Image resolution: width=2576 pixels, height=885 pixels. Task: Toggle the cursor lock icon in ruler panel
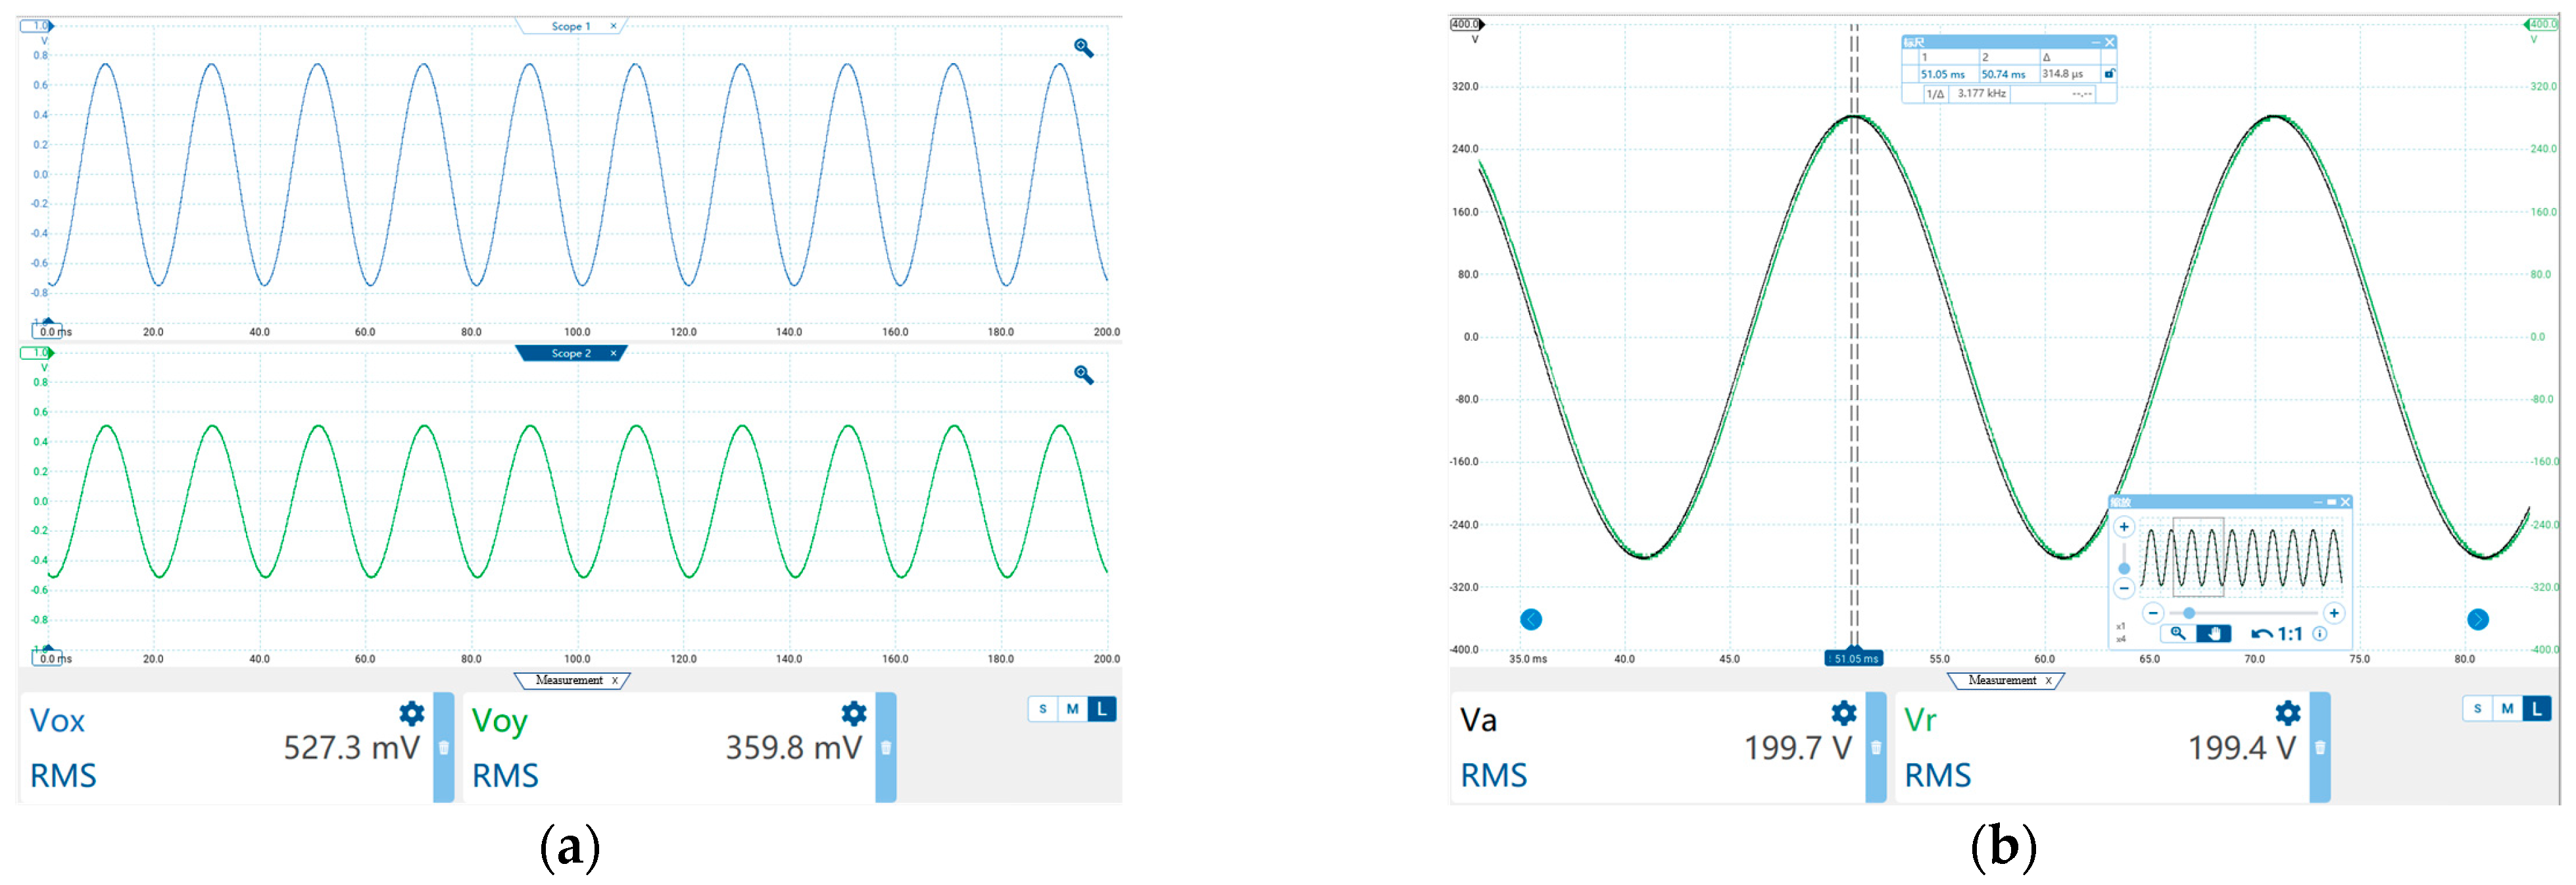(2109, 74)
